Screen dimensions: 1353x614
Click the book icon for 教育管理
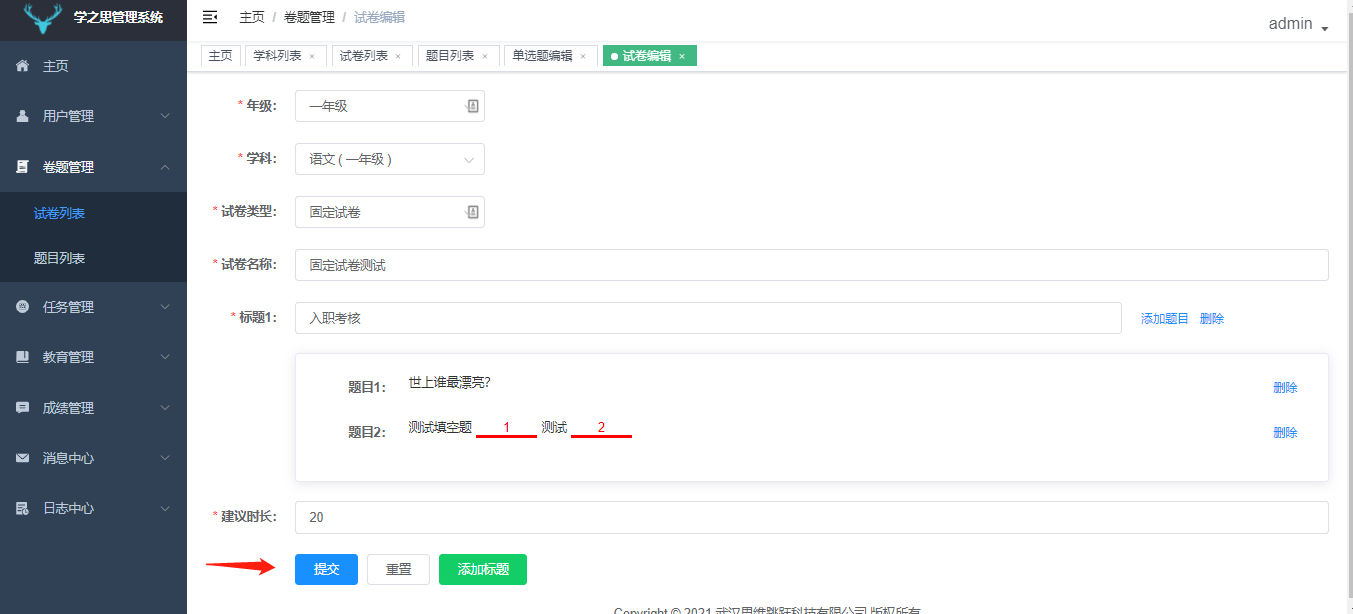[22, 357]
